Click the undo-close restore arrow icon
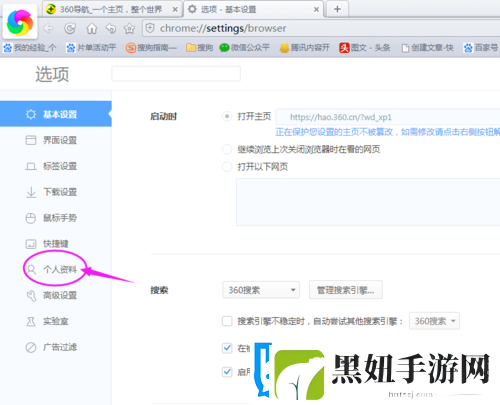 (111, 28)
